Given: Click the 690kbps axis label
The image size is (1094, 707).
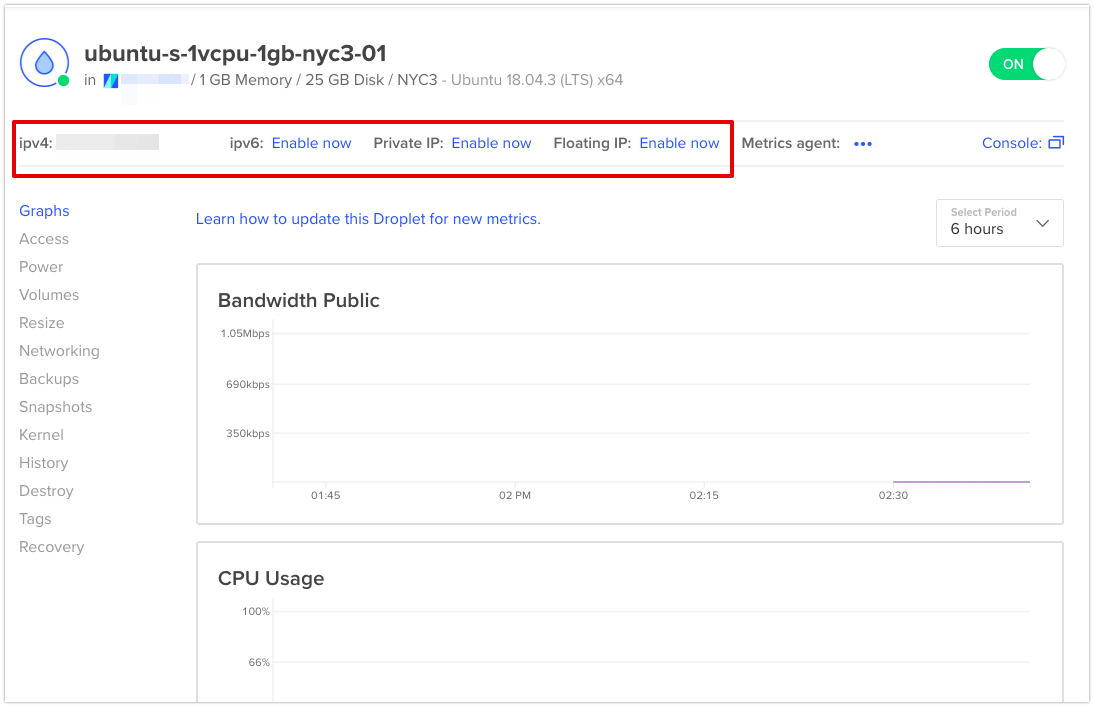Looking at the screenshot, I should tap(248, 384).
